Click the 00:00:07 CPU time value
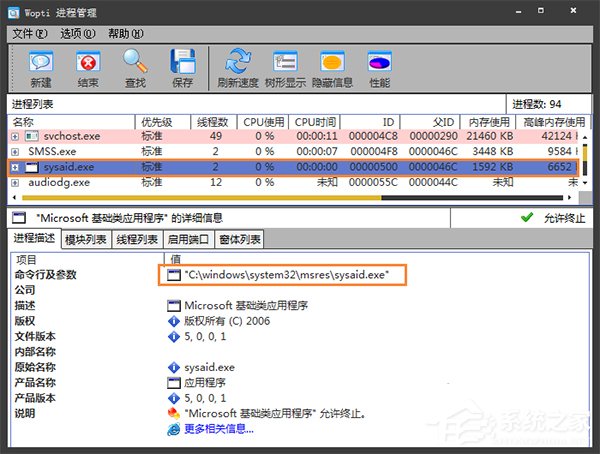This screenshot has height=454, width=600. click(x=317, y=152)
